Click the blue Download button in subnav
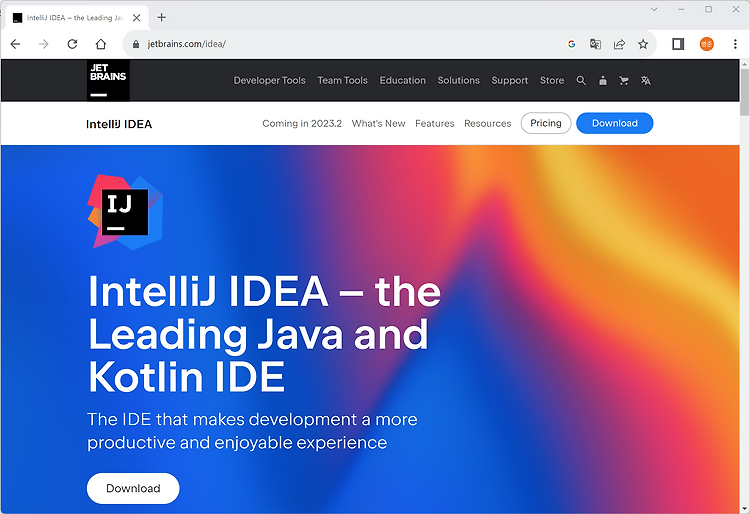750x514 pixels. pos(615,123)
